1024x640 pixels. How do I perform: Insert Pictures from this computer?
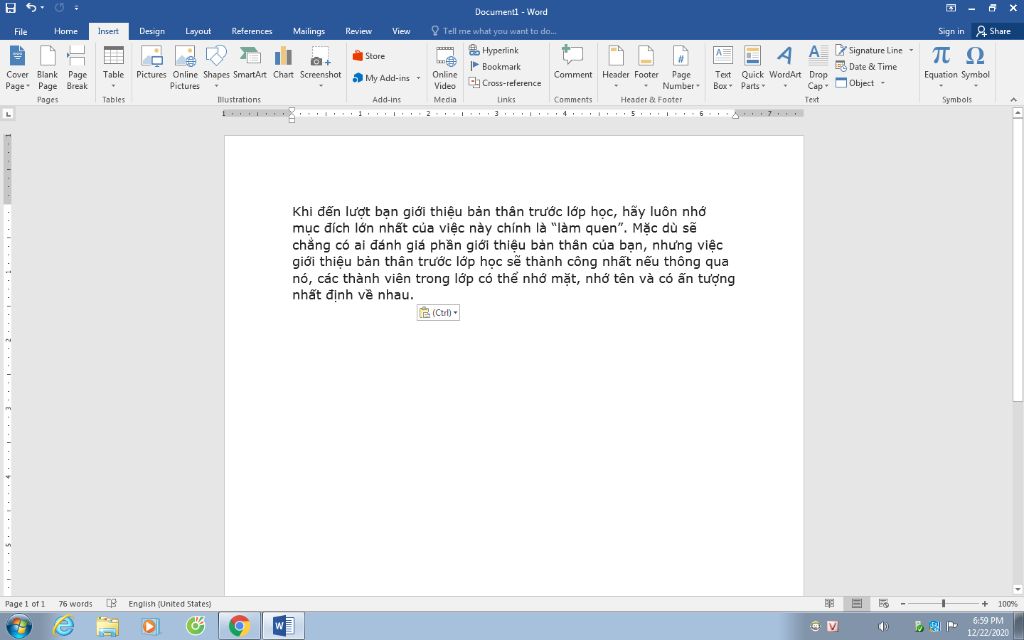[x=151, y=63]
